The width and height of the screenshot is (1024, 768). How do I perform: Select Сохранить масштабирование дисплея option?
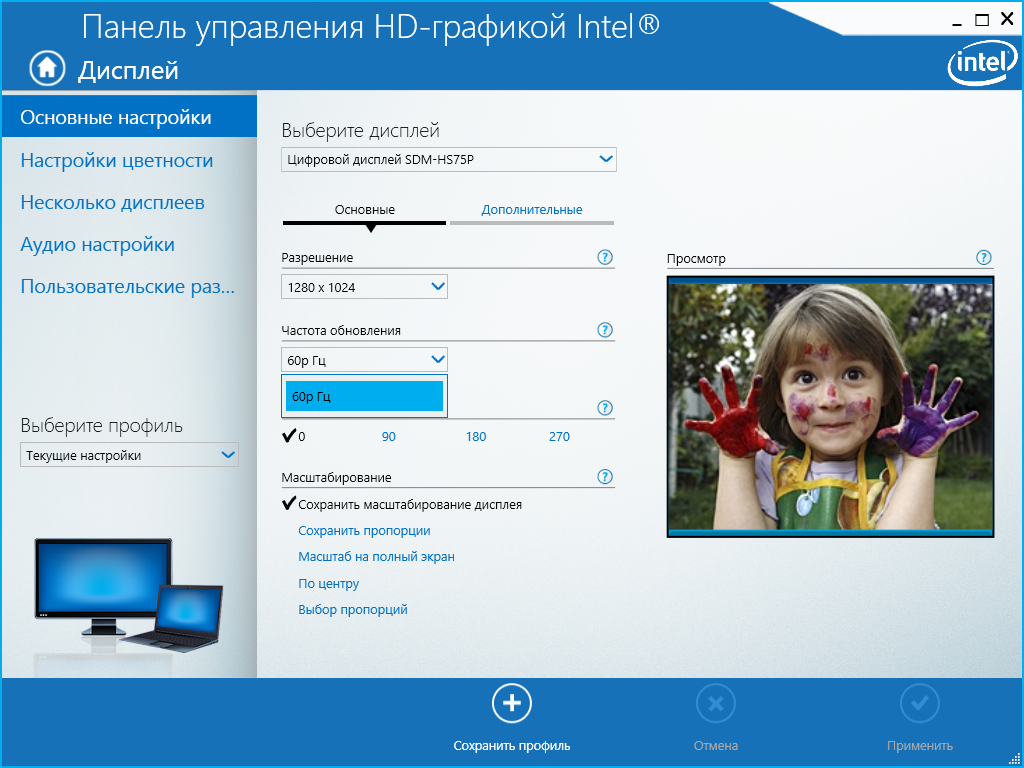click(402, 505)
